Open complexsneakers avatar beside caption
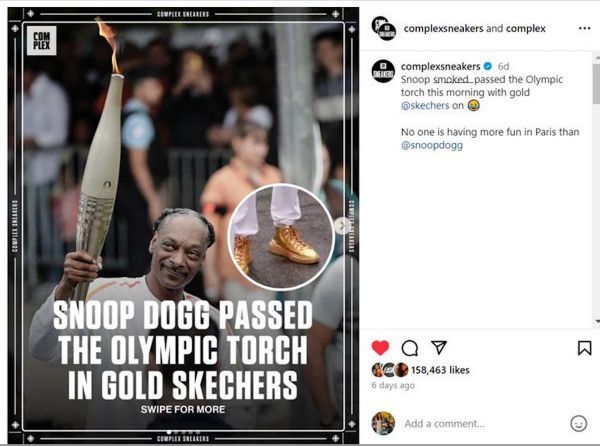The width and height of the screenshot is (600, 446). pos(383,71)
